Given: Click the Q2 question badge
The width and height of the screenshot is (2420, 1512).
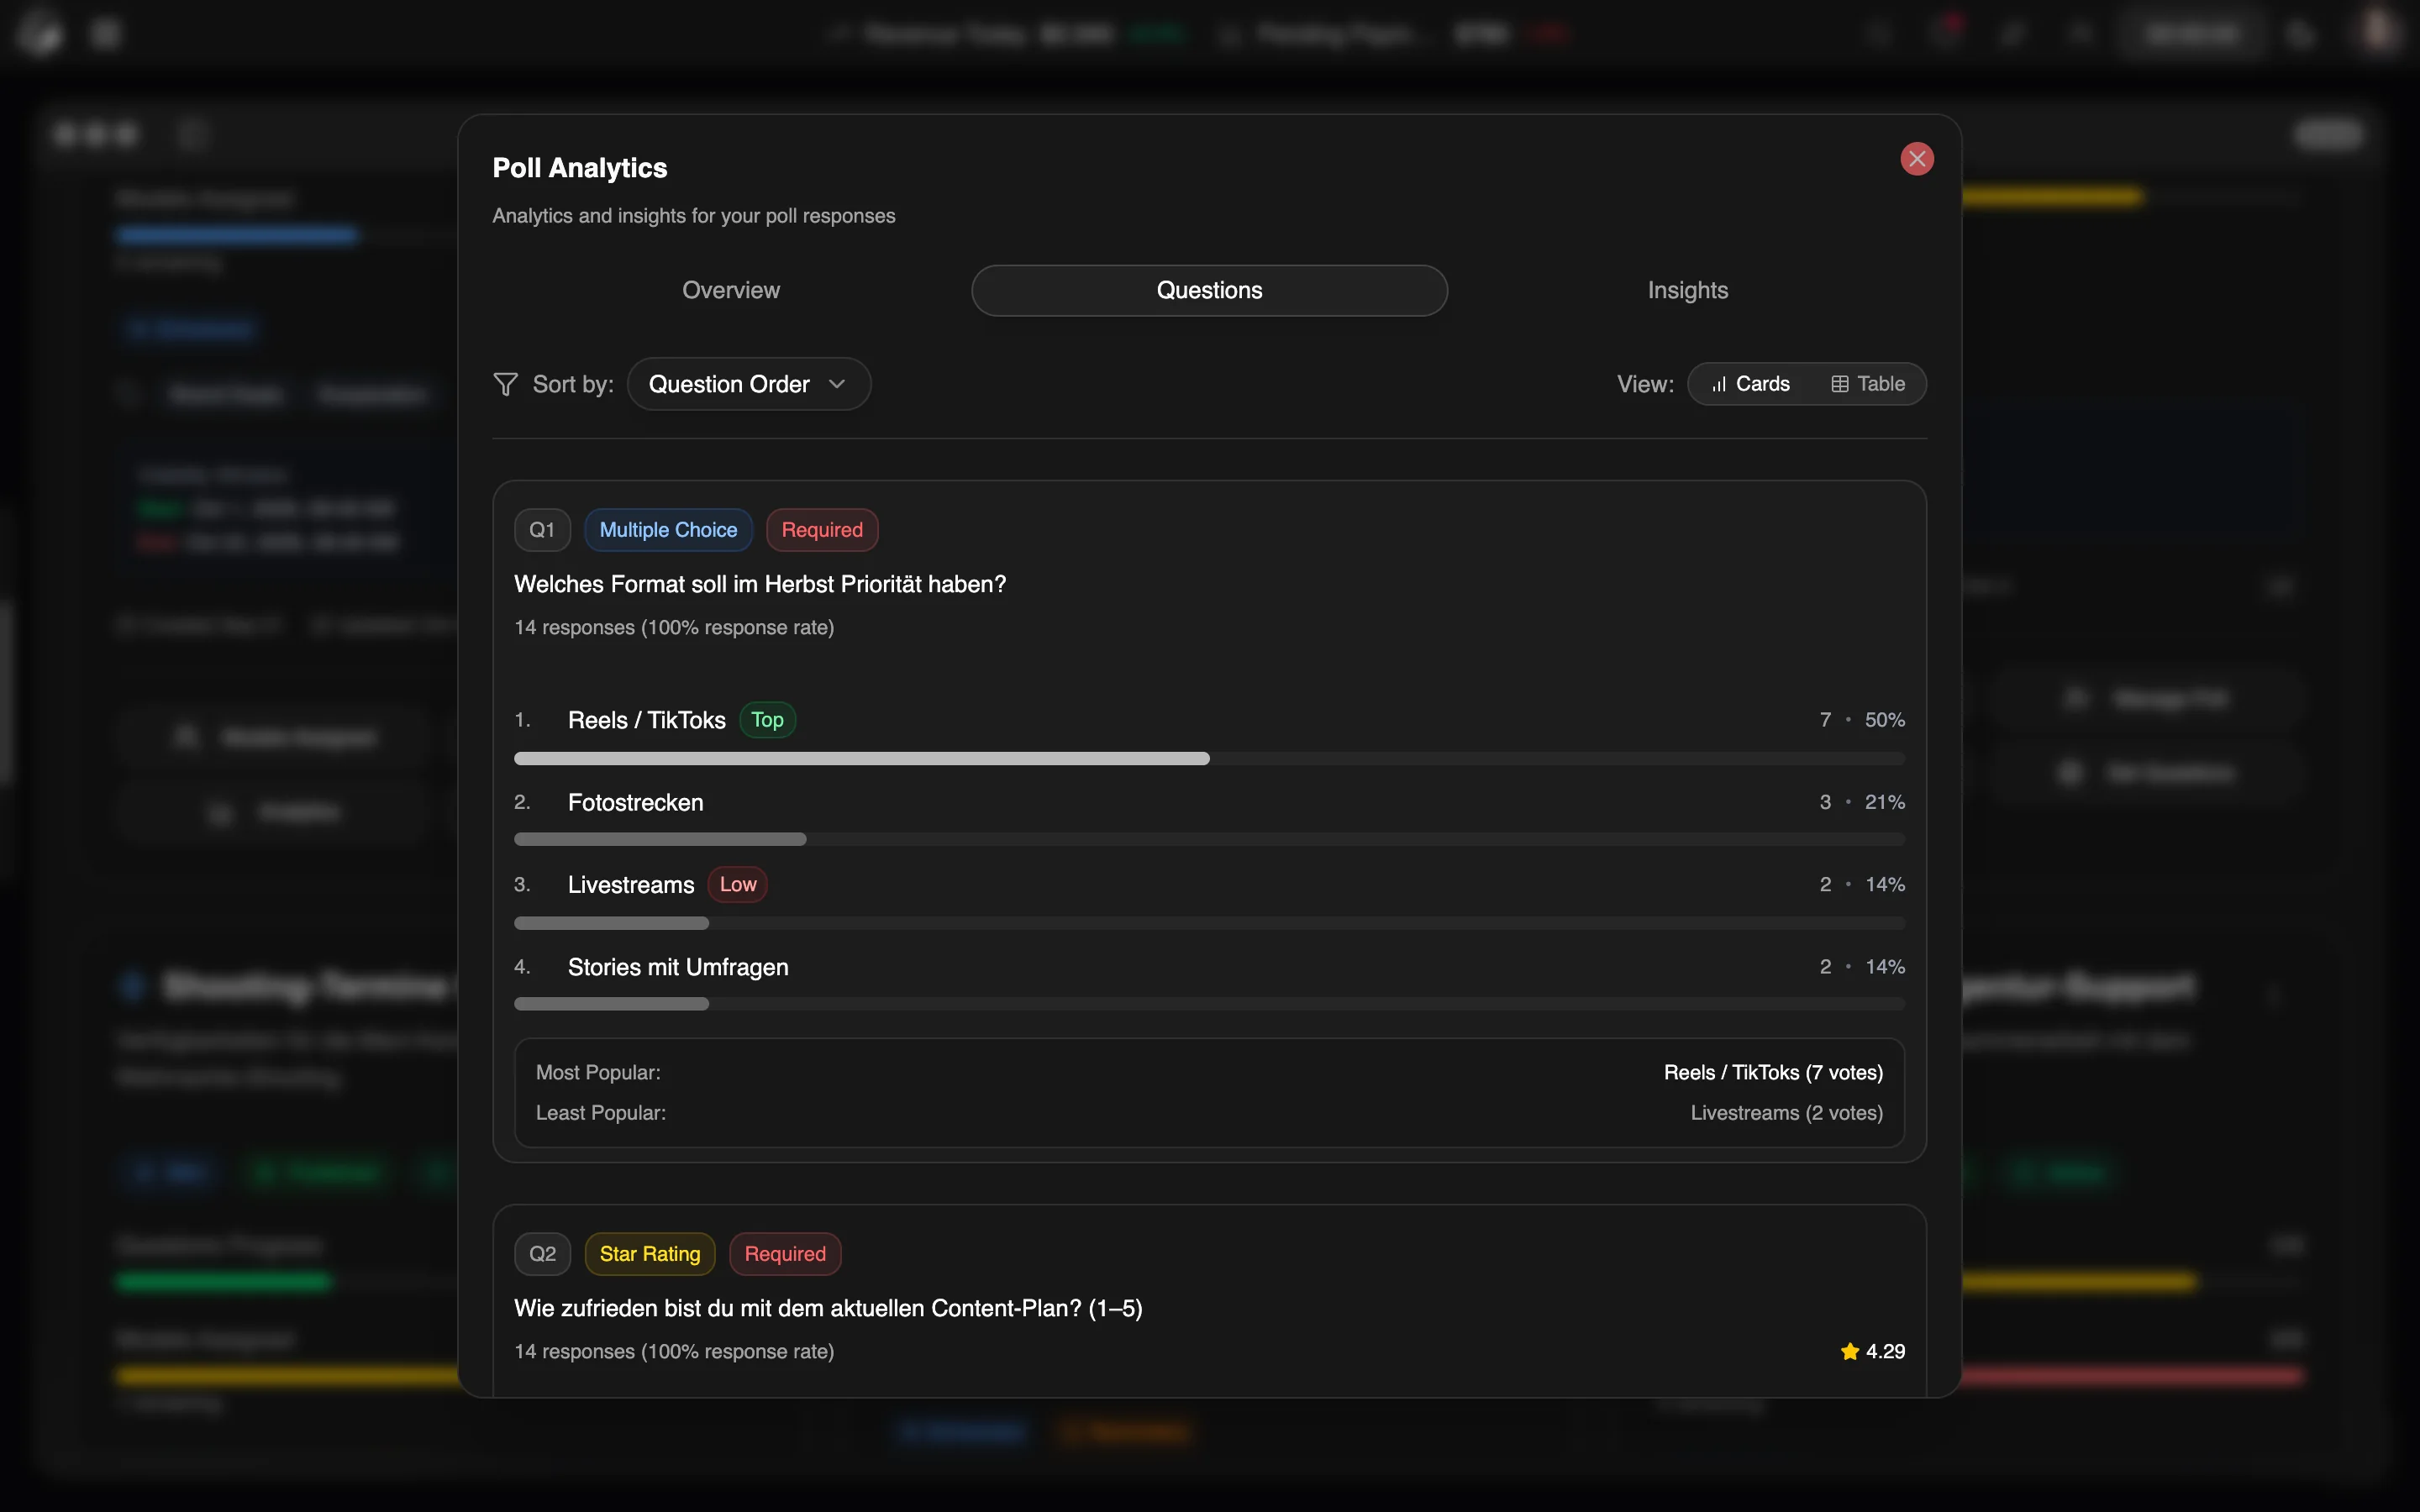Looking at the screenshot, I should click(x=542, y=1254).
